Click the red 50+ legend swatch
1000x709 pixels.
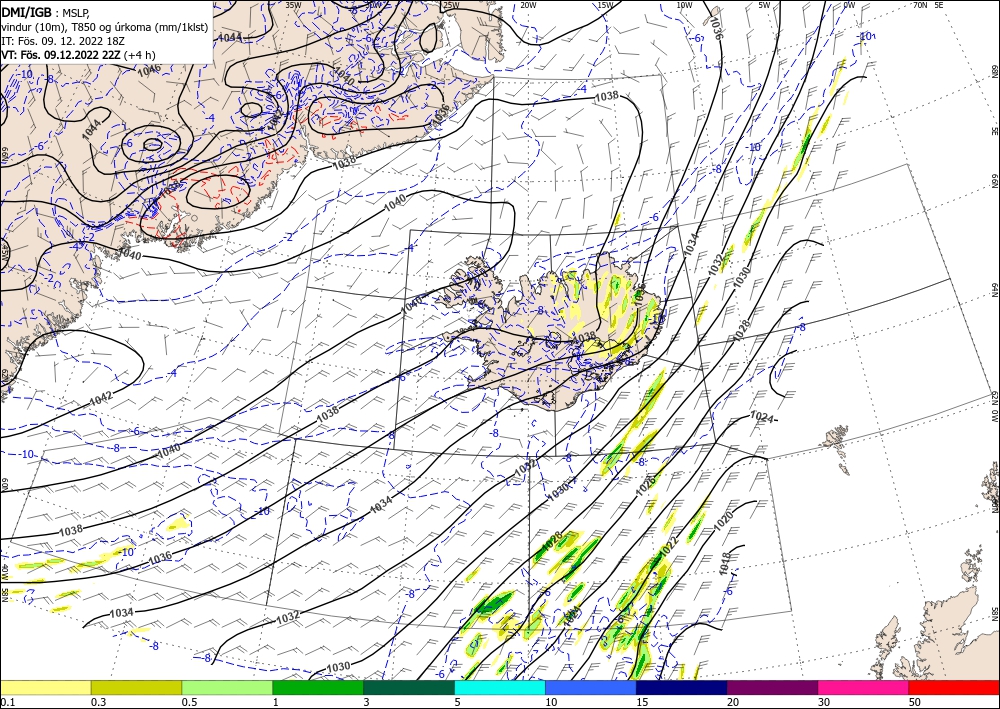pos(954,687)
